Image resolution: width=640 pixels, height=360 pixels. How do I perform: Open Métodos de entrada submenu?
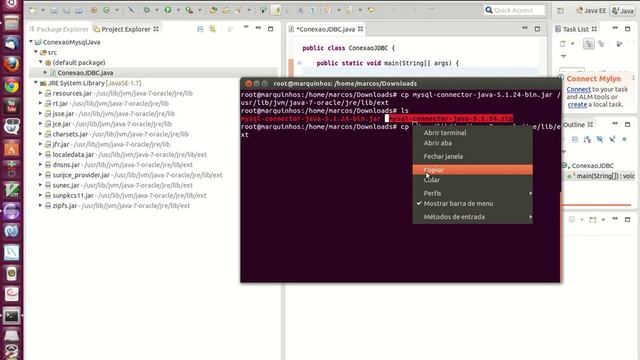pyautogui.click(x=472, y=217)
